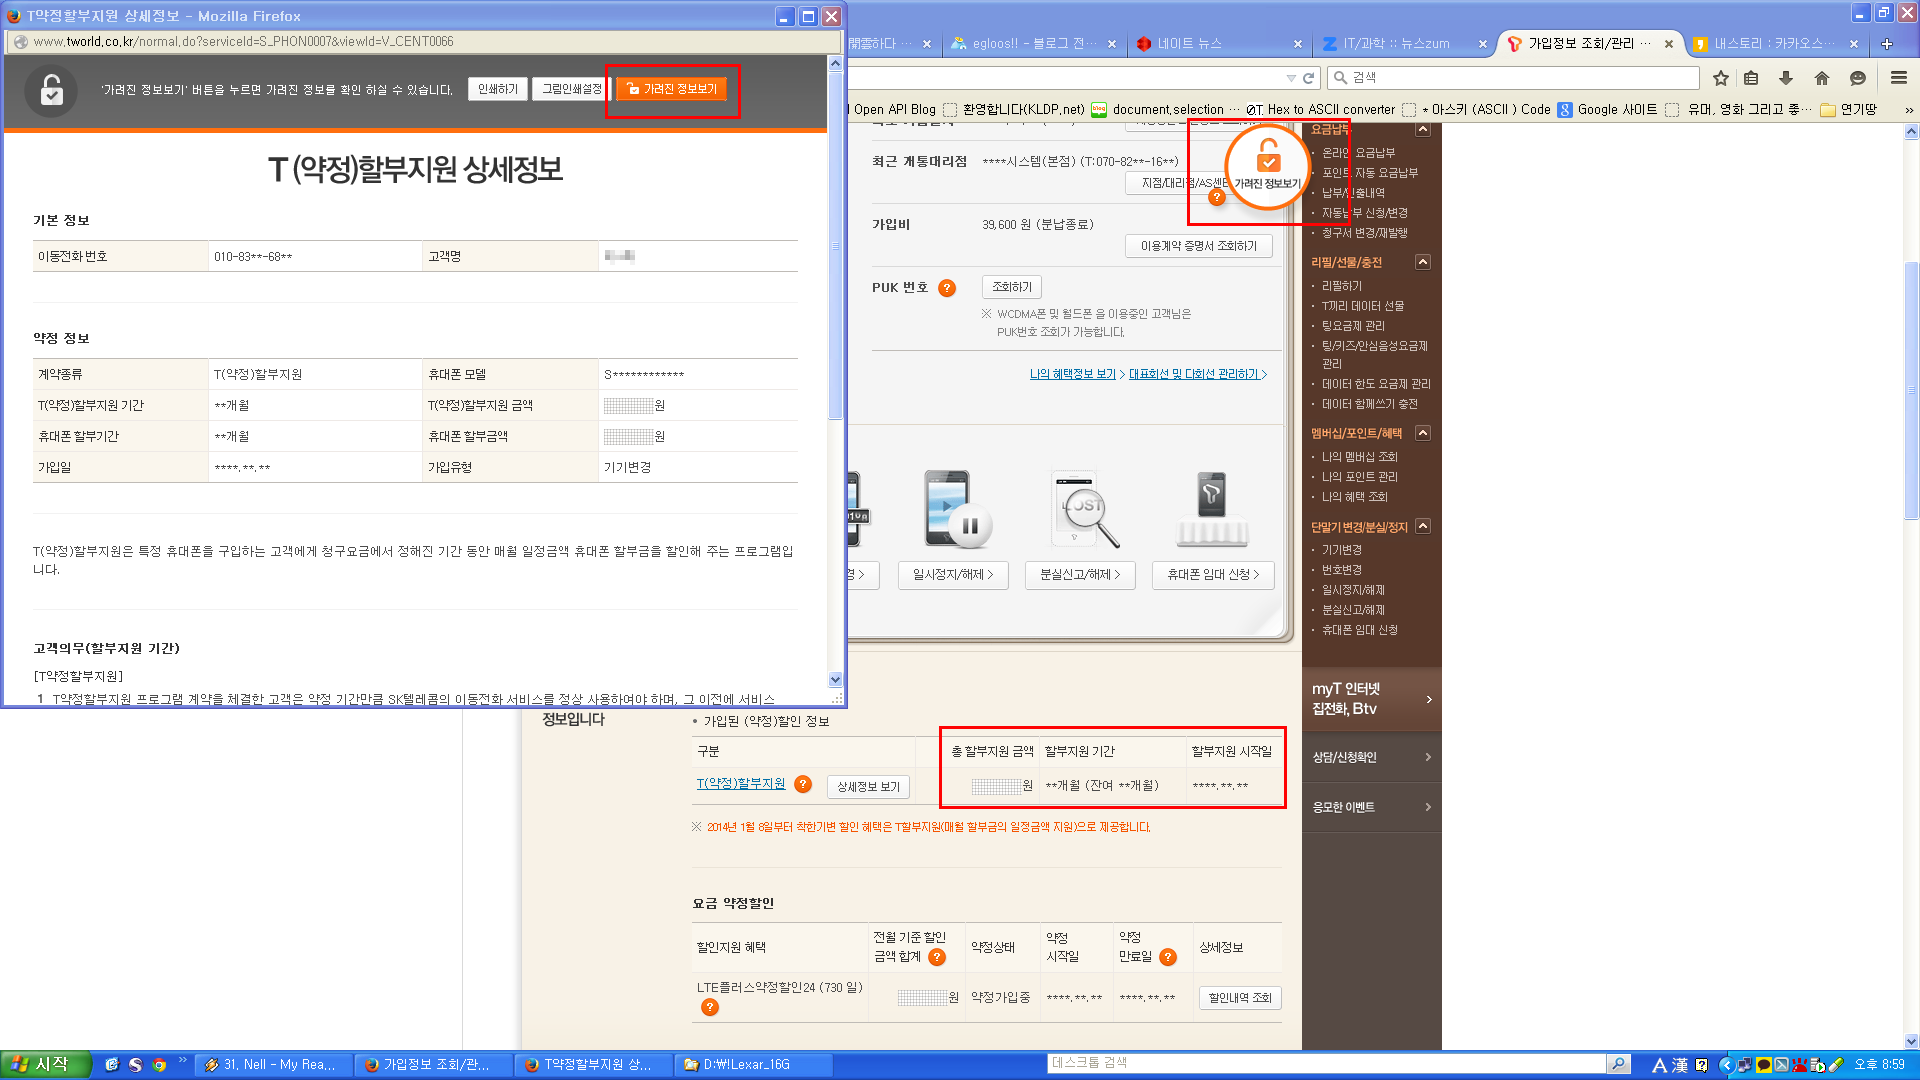The image size is (1920, 1080).
Task: Click help icon beside 전월 기준 할인 금액 합계
Action: click(x=937, y=957)
